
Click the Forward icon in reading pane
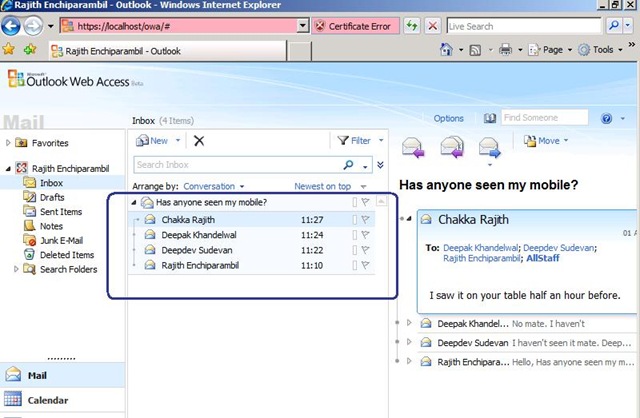(x=489, y=148)
